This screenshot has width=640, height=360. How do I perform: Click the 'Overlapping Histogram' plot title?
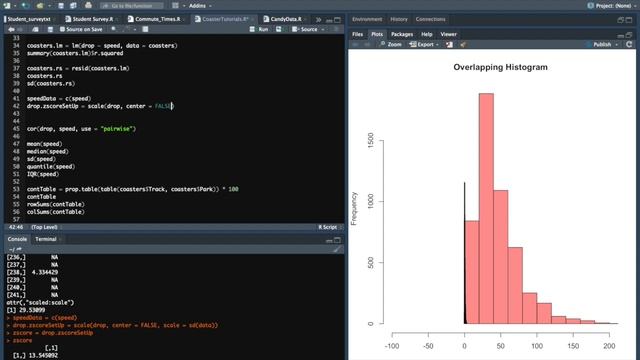point(500,67)
